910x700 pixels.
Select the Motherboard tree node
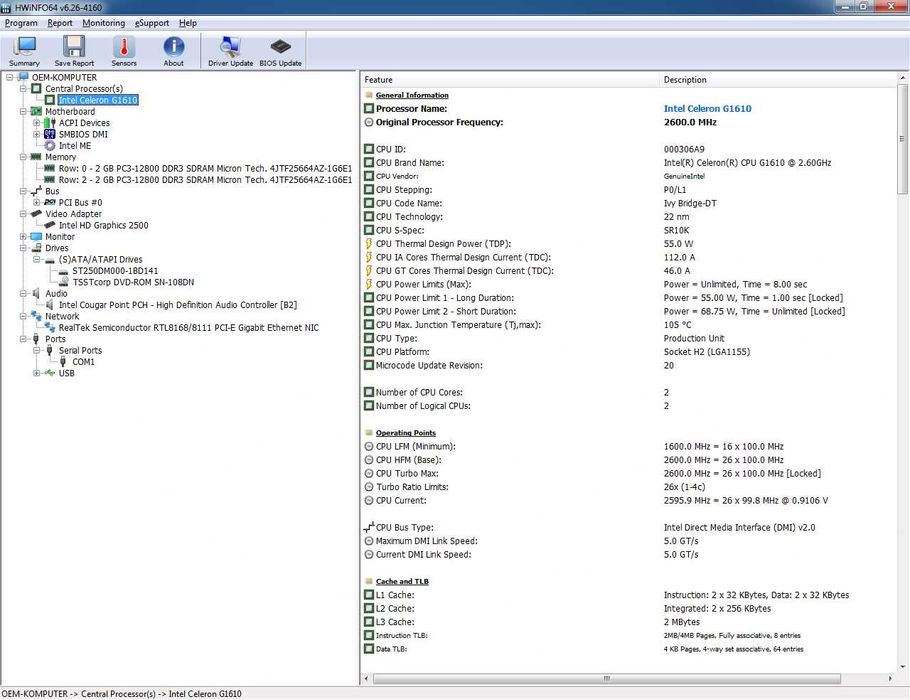(x=70, y=111)
